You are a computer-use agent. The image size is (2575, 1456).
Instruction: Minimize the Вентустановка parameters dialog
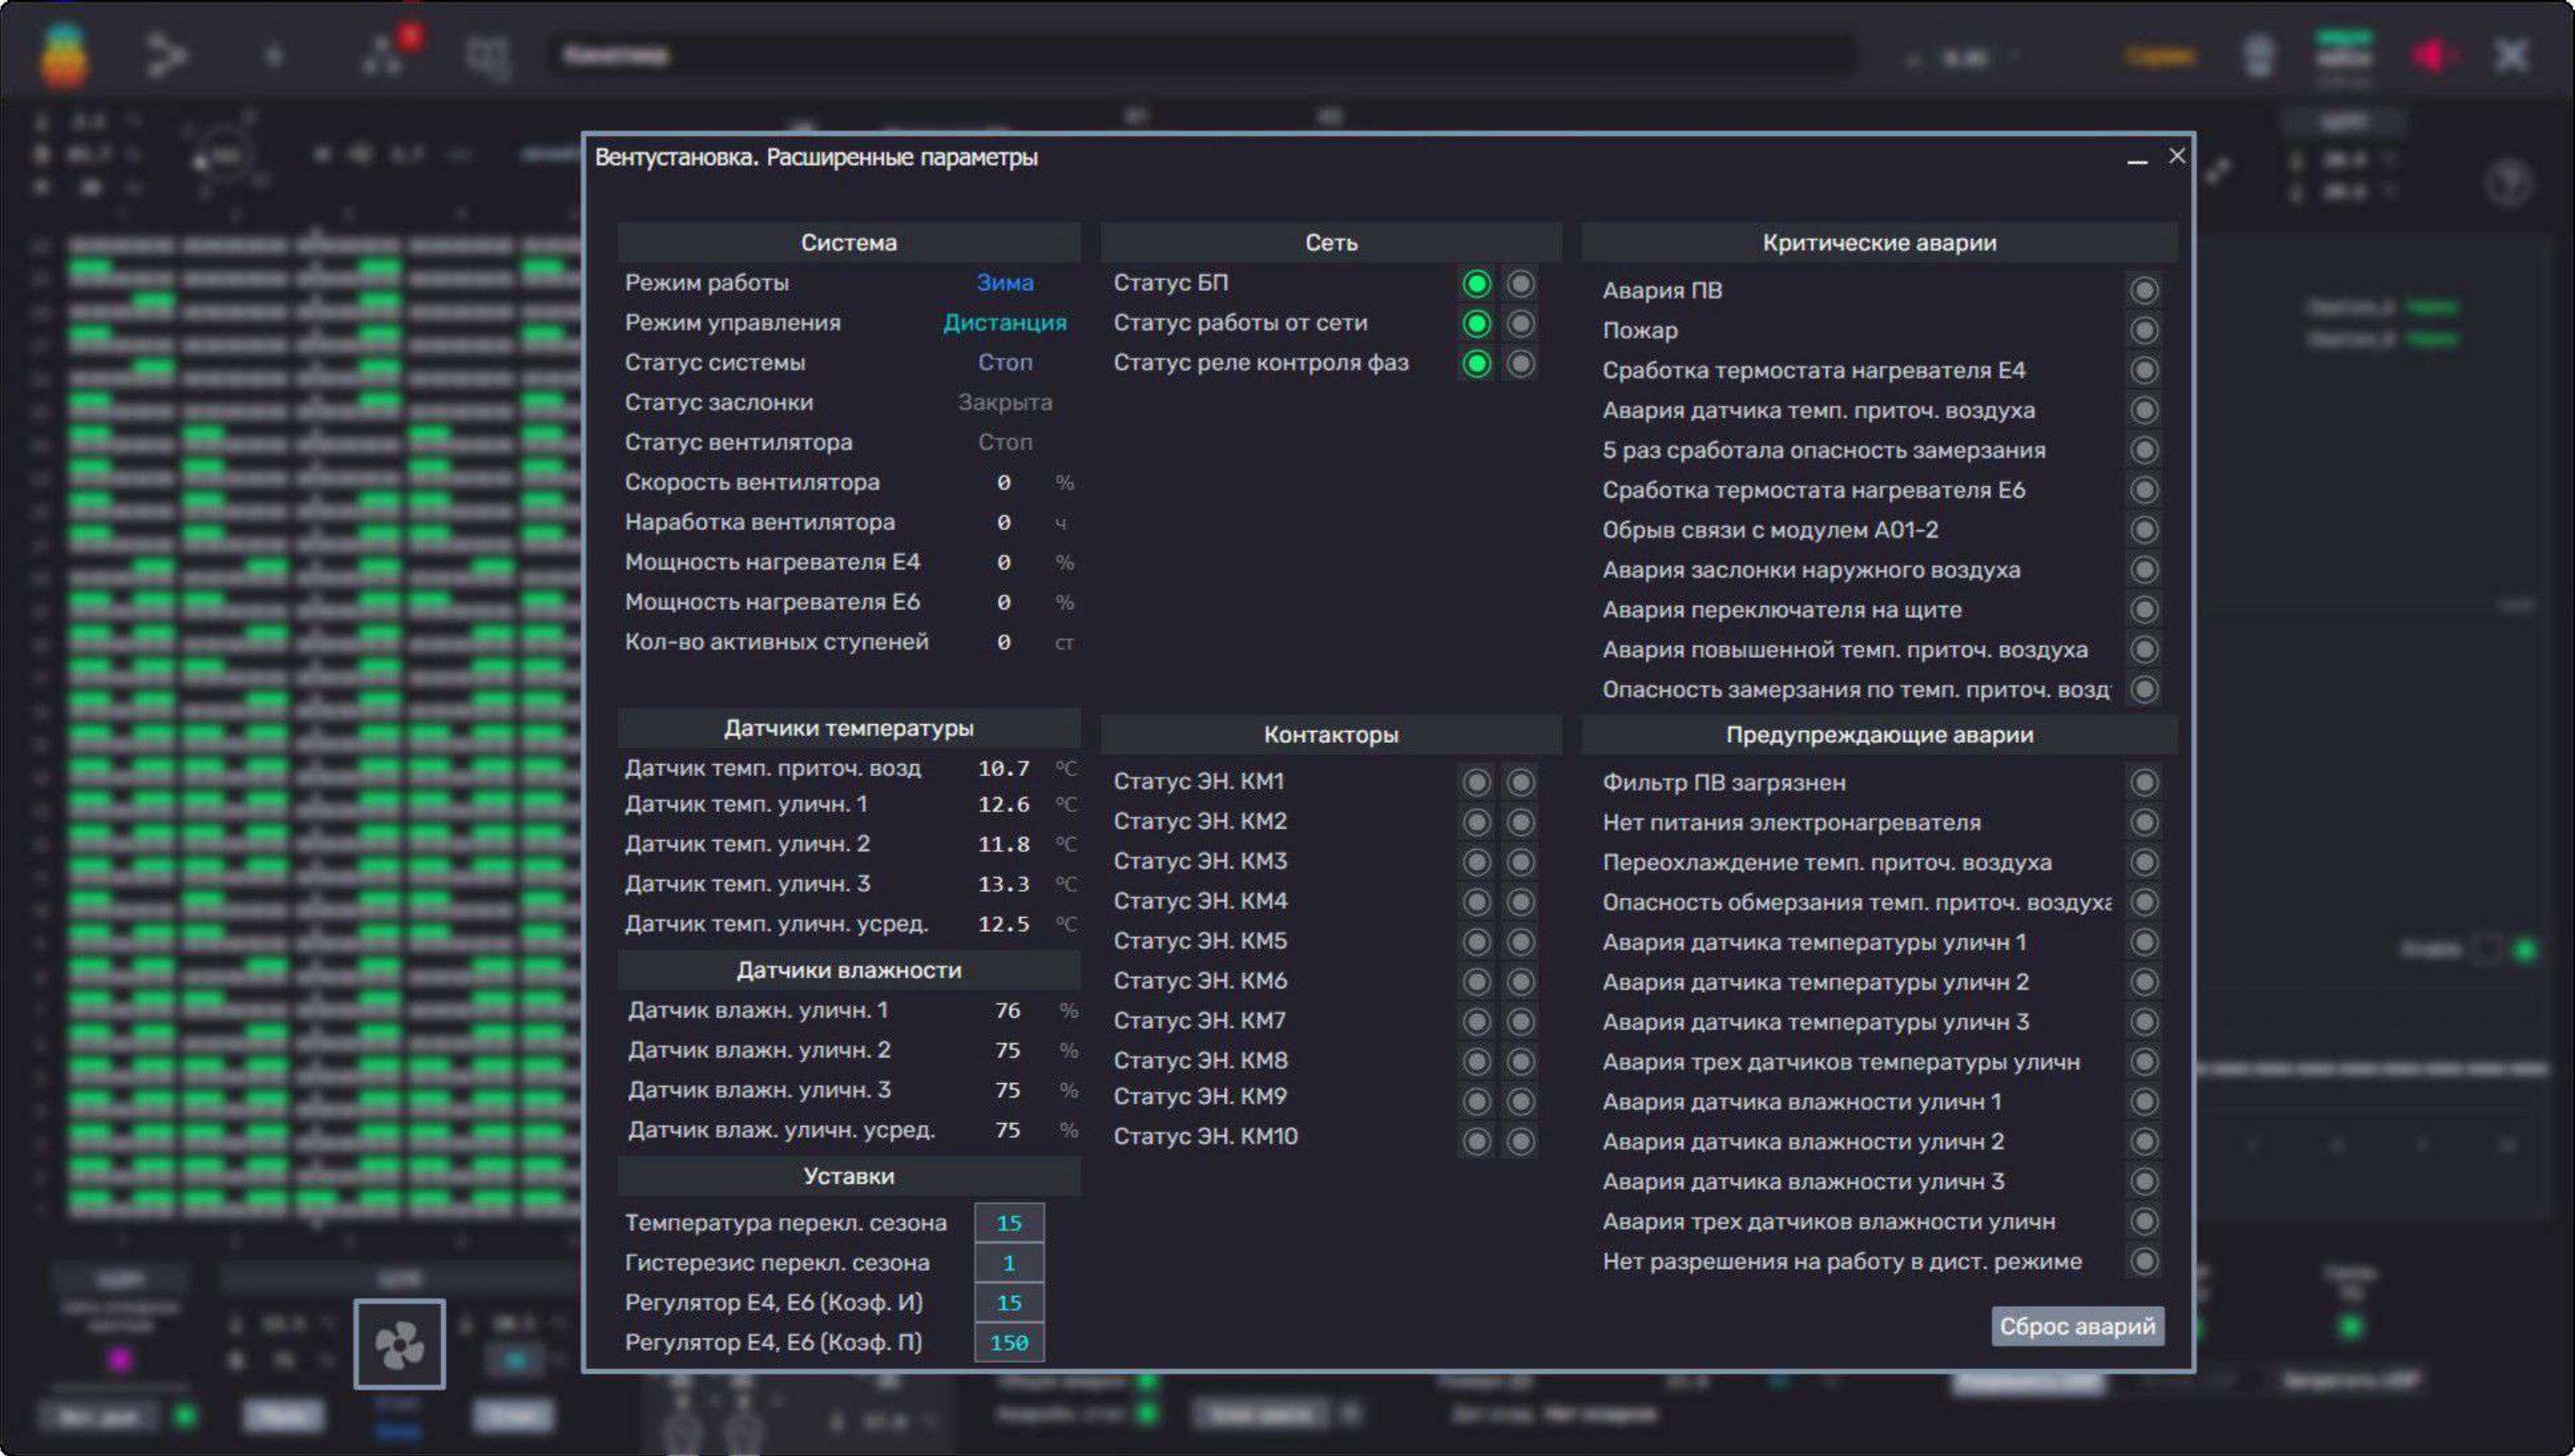pos(2137,159)
